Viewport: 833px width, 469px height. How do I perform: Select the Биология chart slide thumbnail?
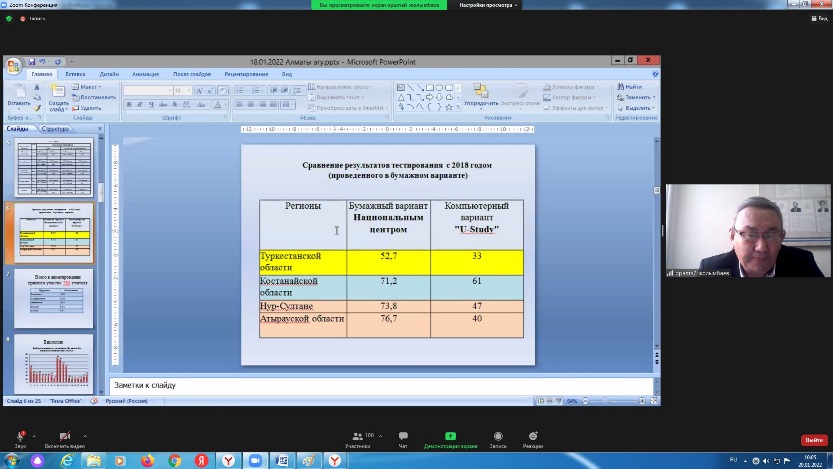pos(53,362)
